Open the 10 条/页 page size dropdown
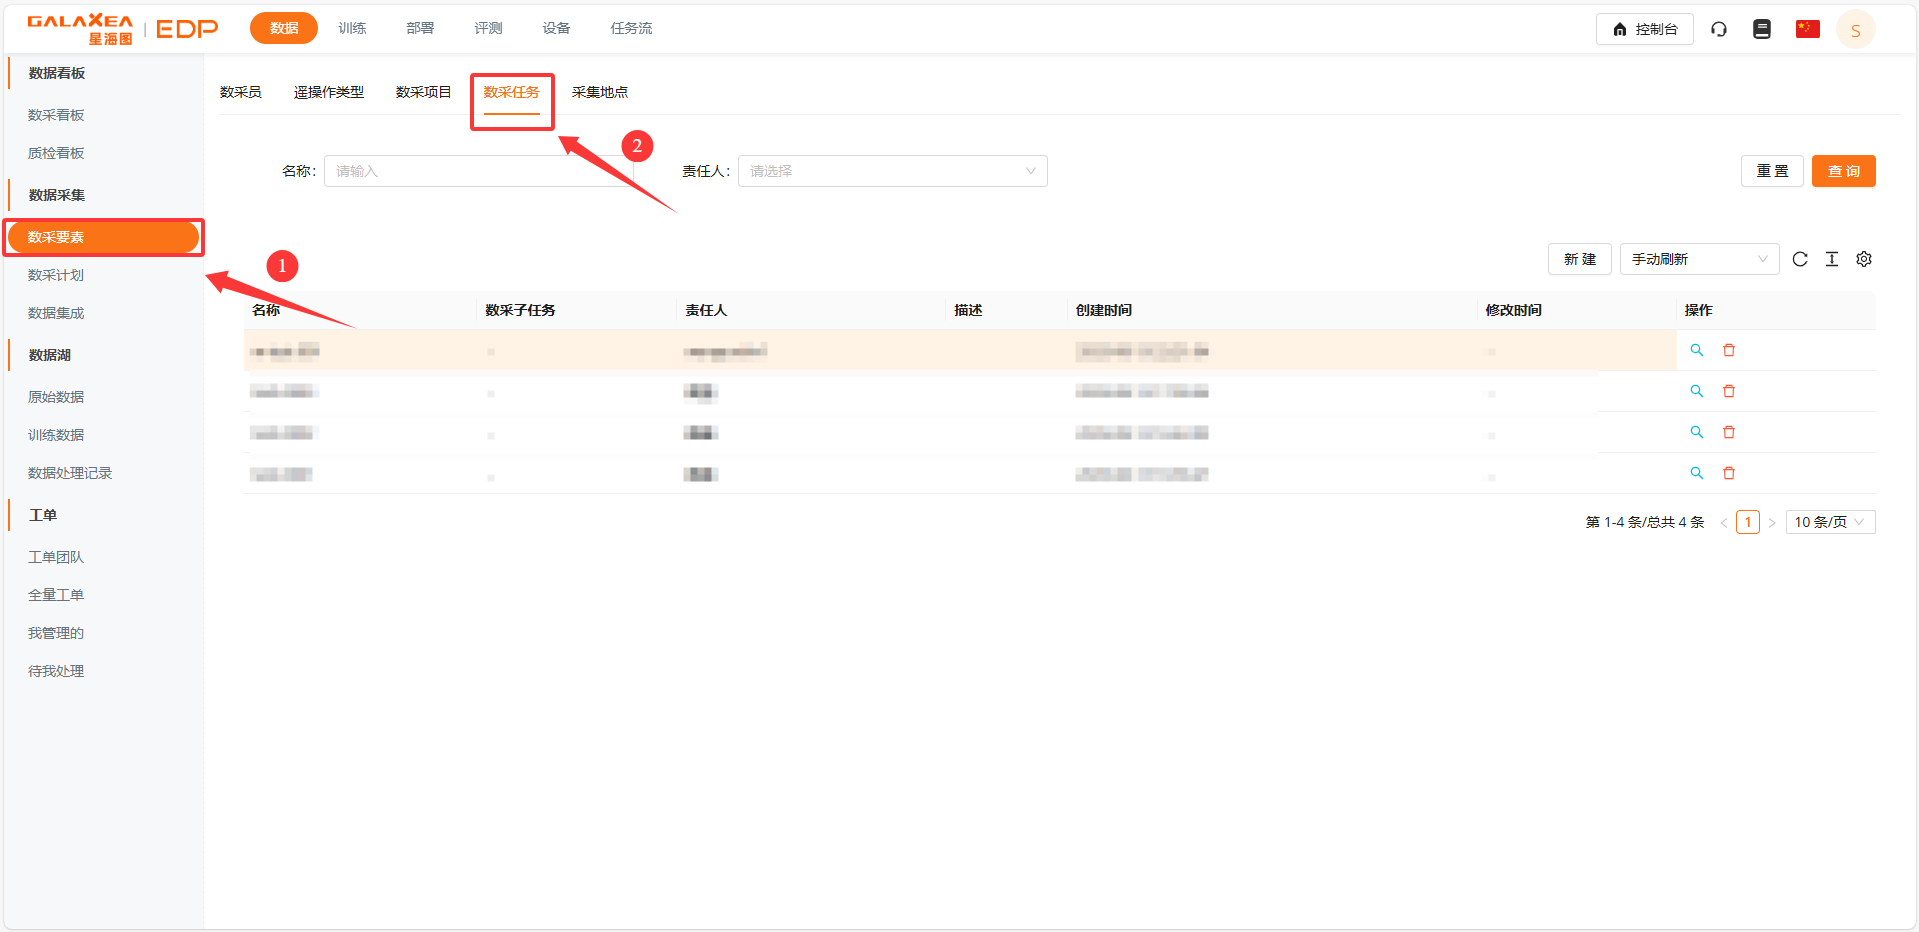 1829,522
